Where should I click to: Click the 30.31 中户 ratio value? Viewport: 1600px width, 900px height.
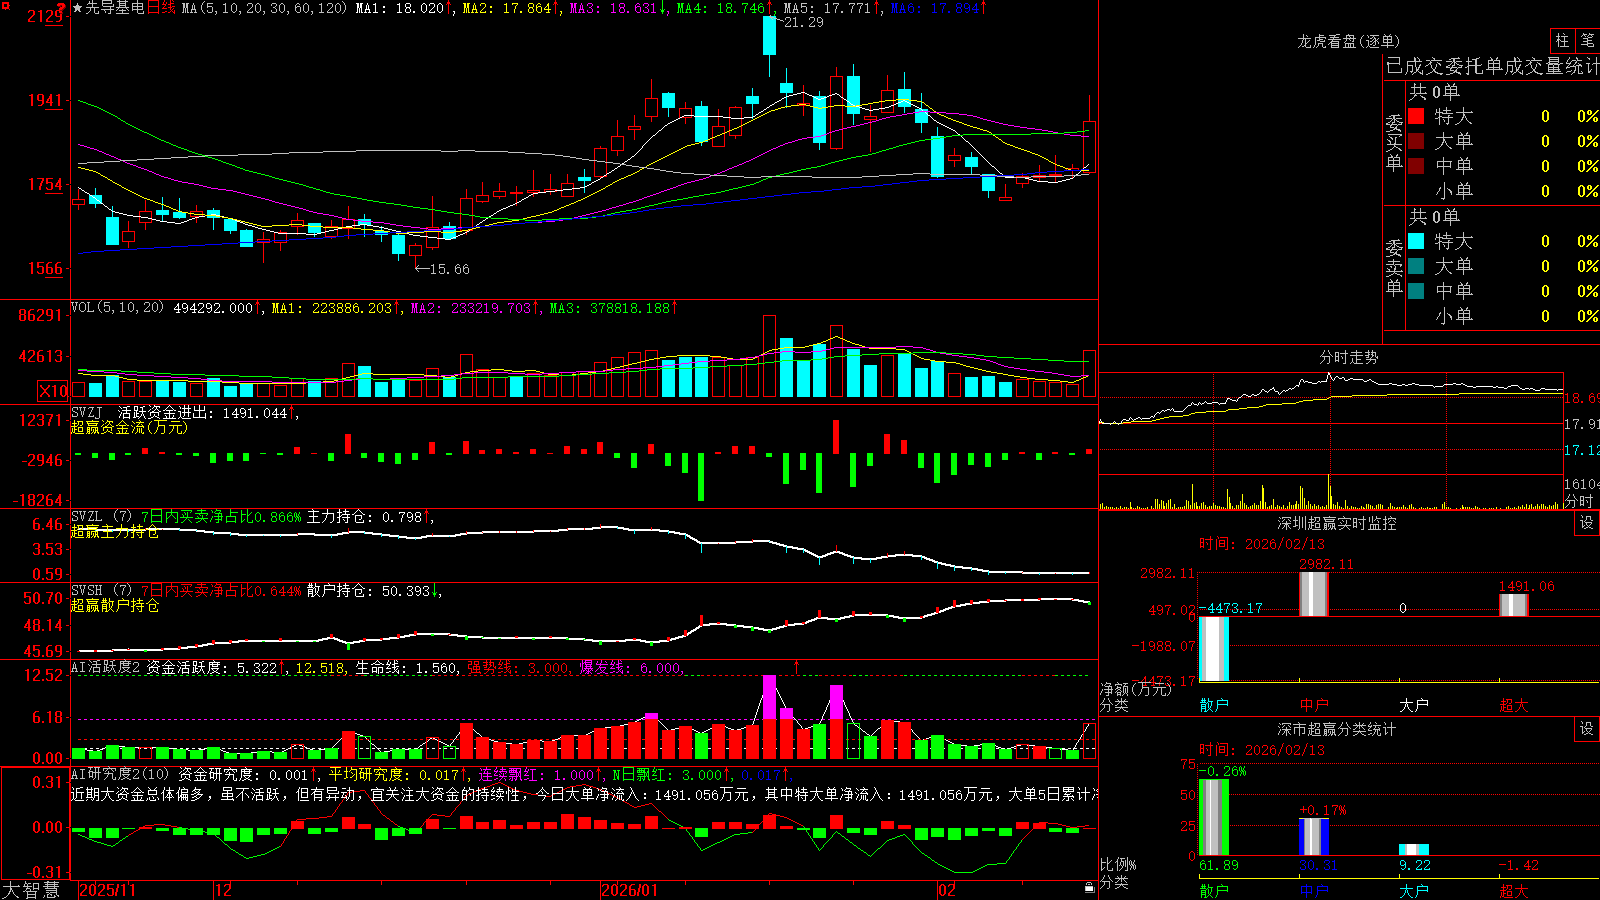point(1319,865)
